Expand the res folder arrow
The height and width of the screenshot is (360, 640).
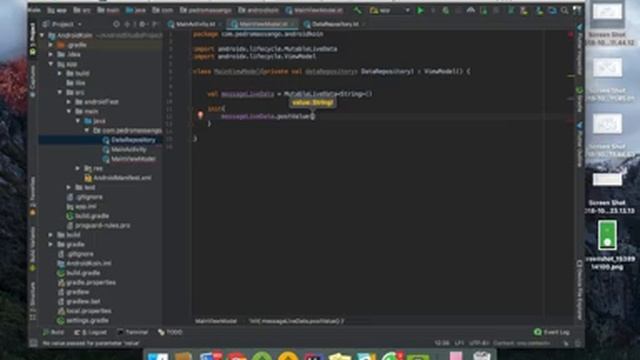tap(78, 168)
